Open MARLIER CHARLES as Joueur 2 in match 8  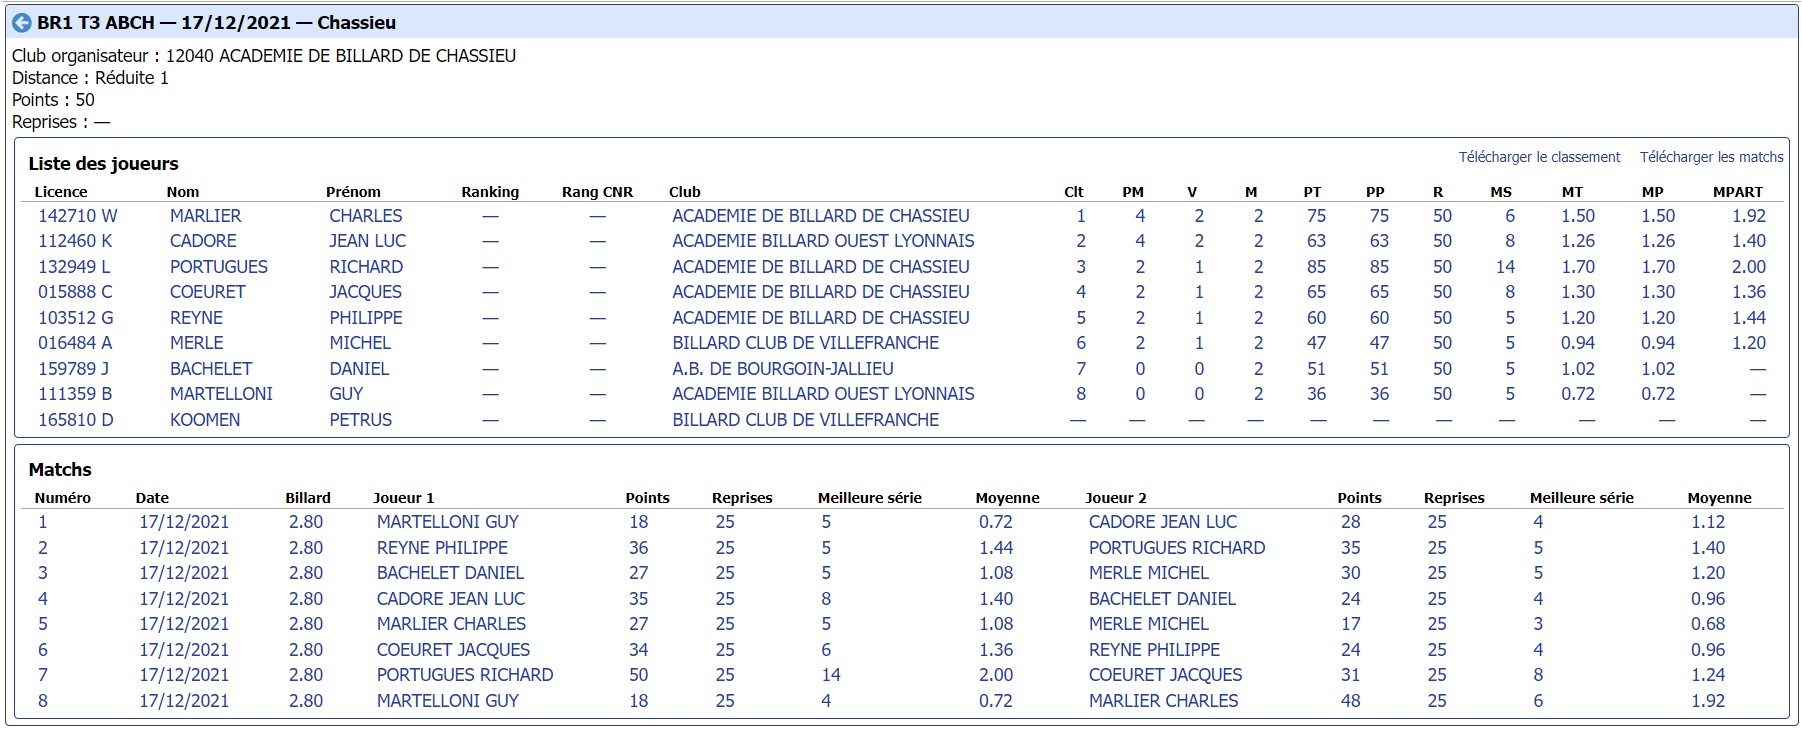tap(1163, 701)
